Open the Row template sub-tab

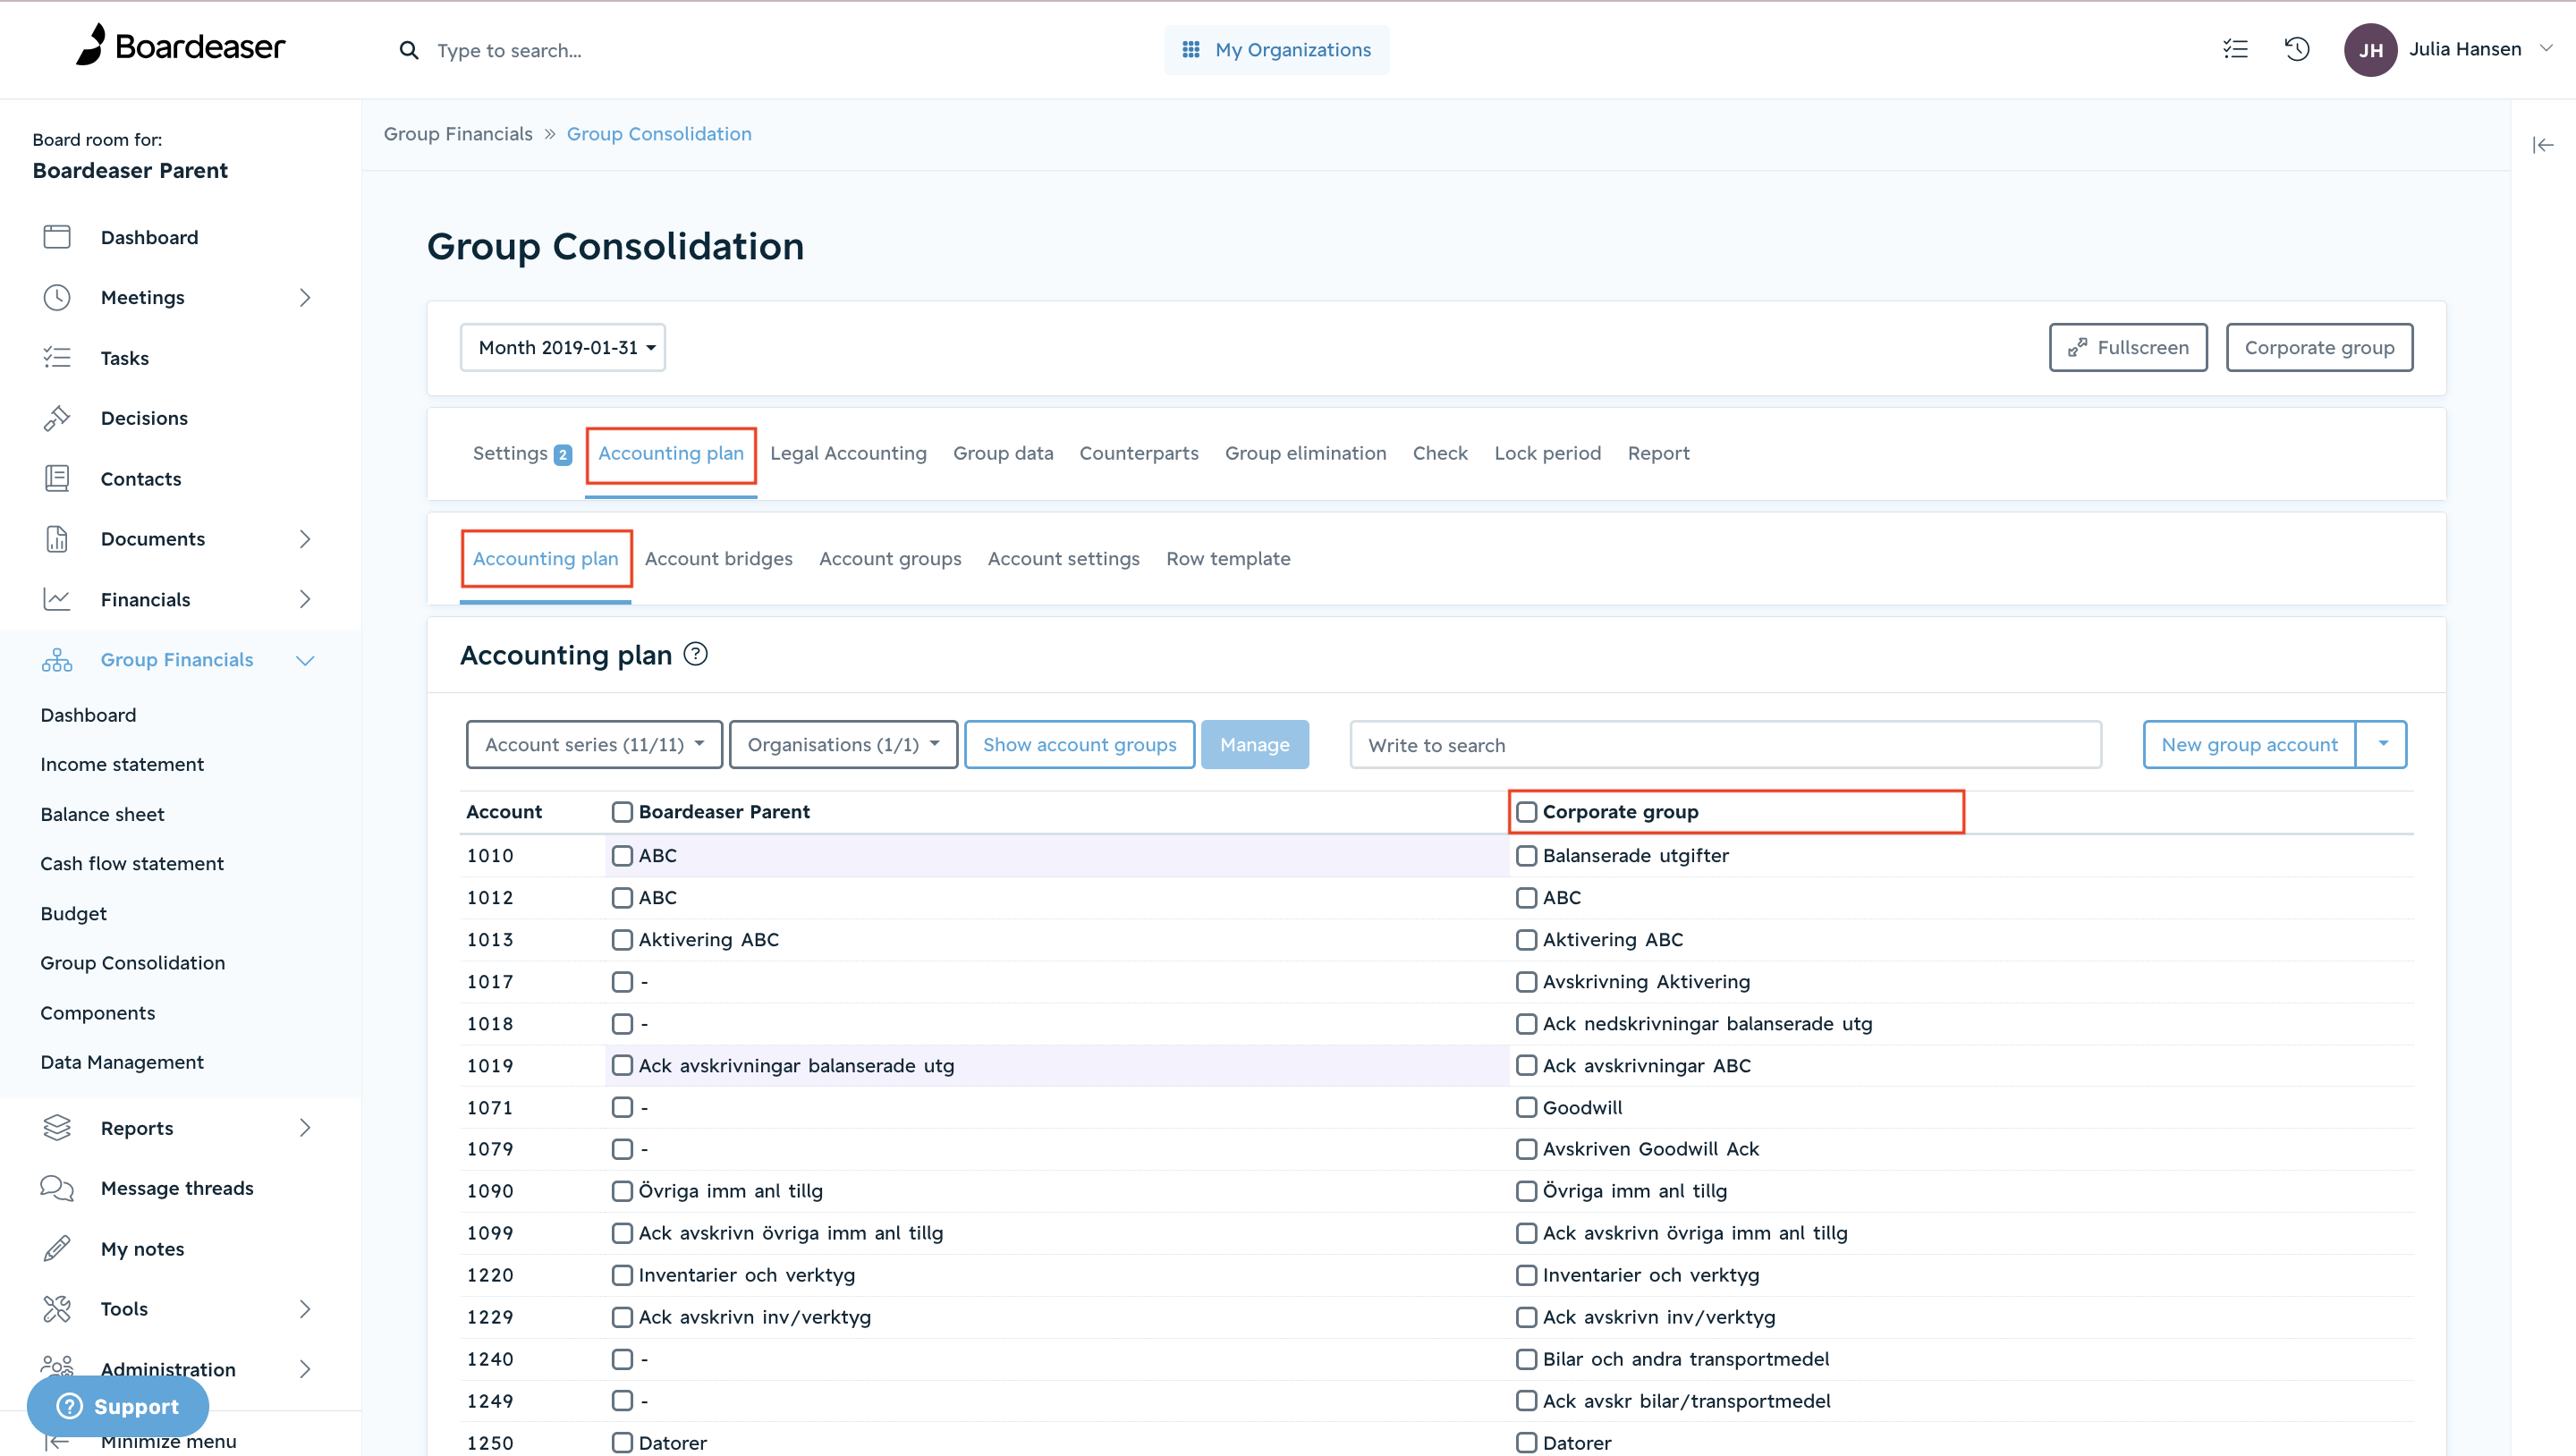point(1228,559)
